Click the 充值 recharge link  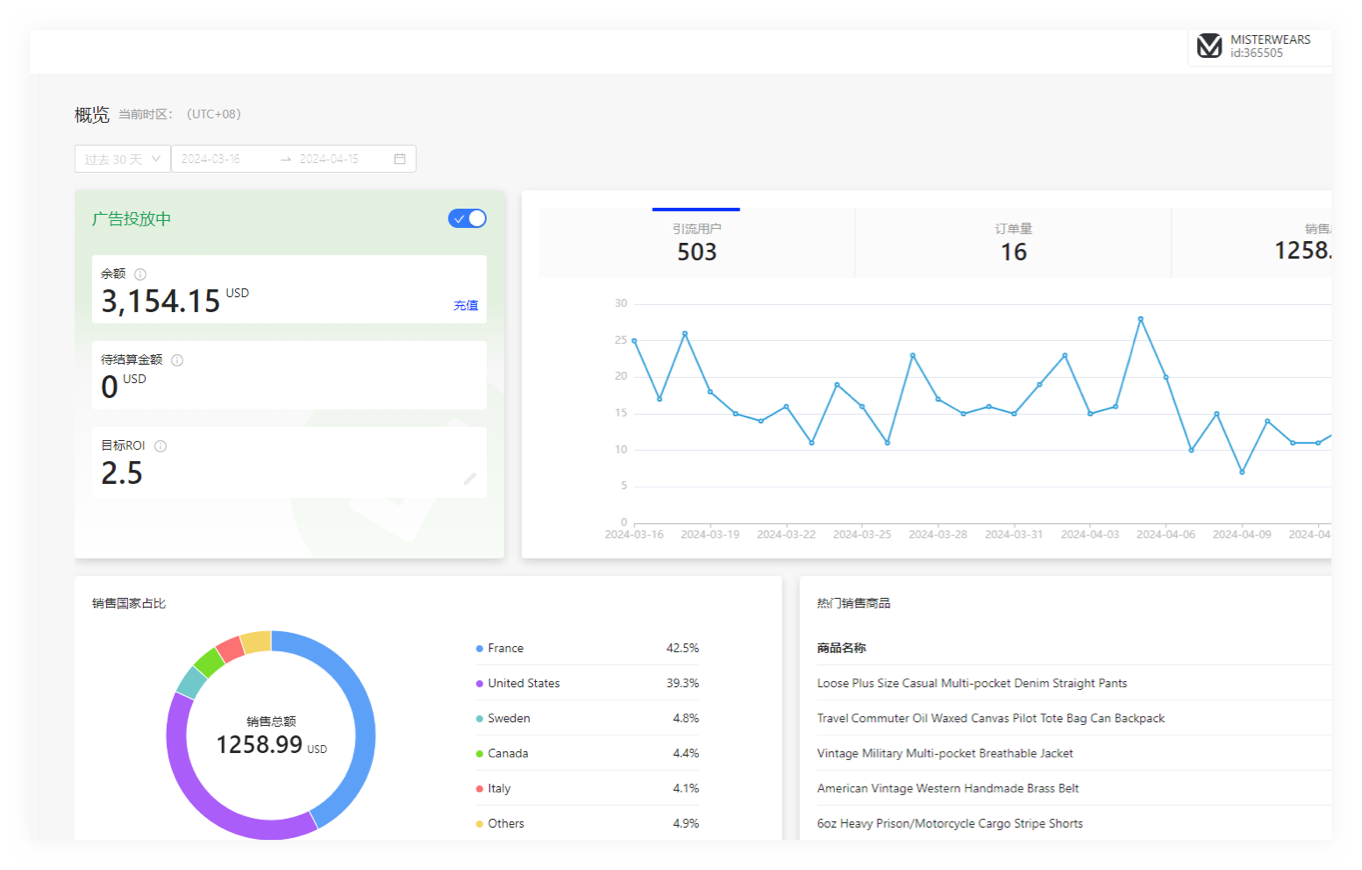click(465, 305)
